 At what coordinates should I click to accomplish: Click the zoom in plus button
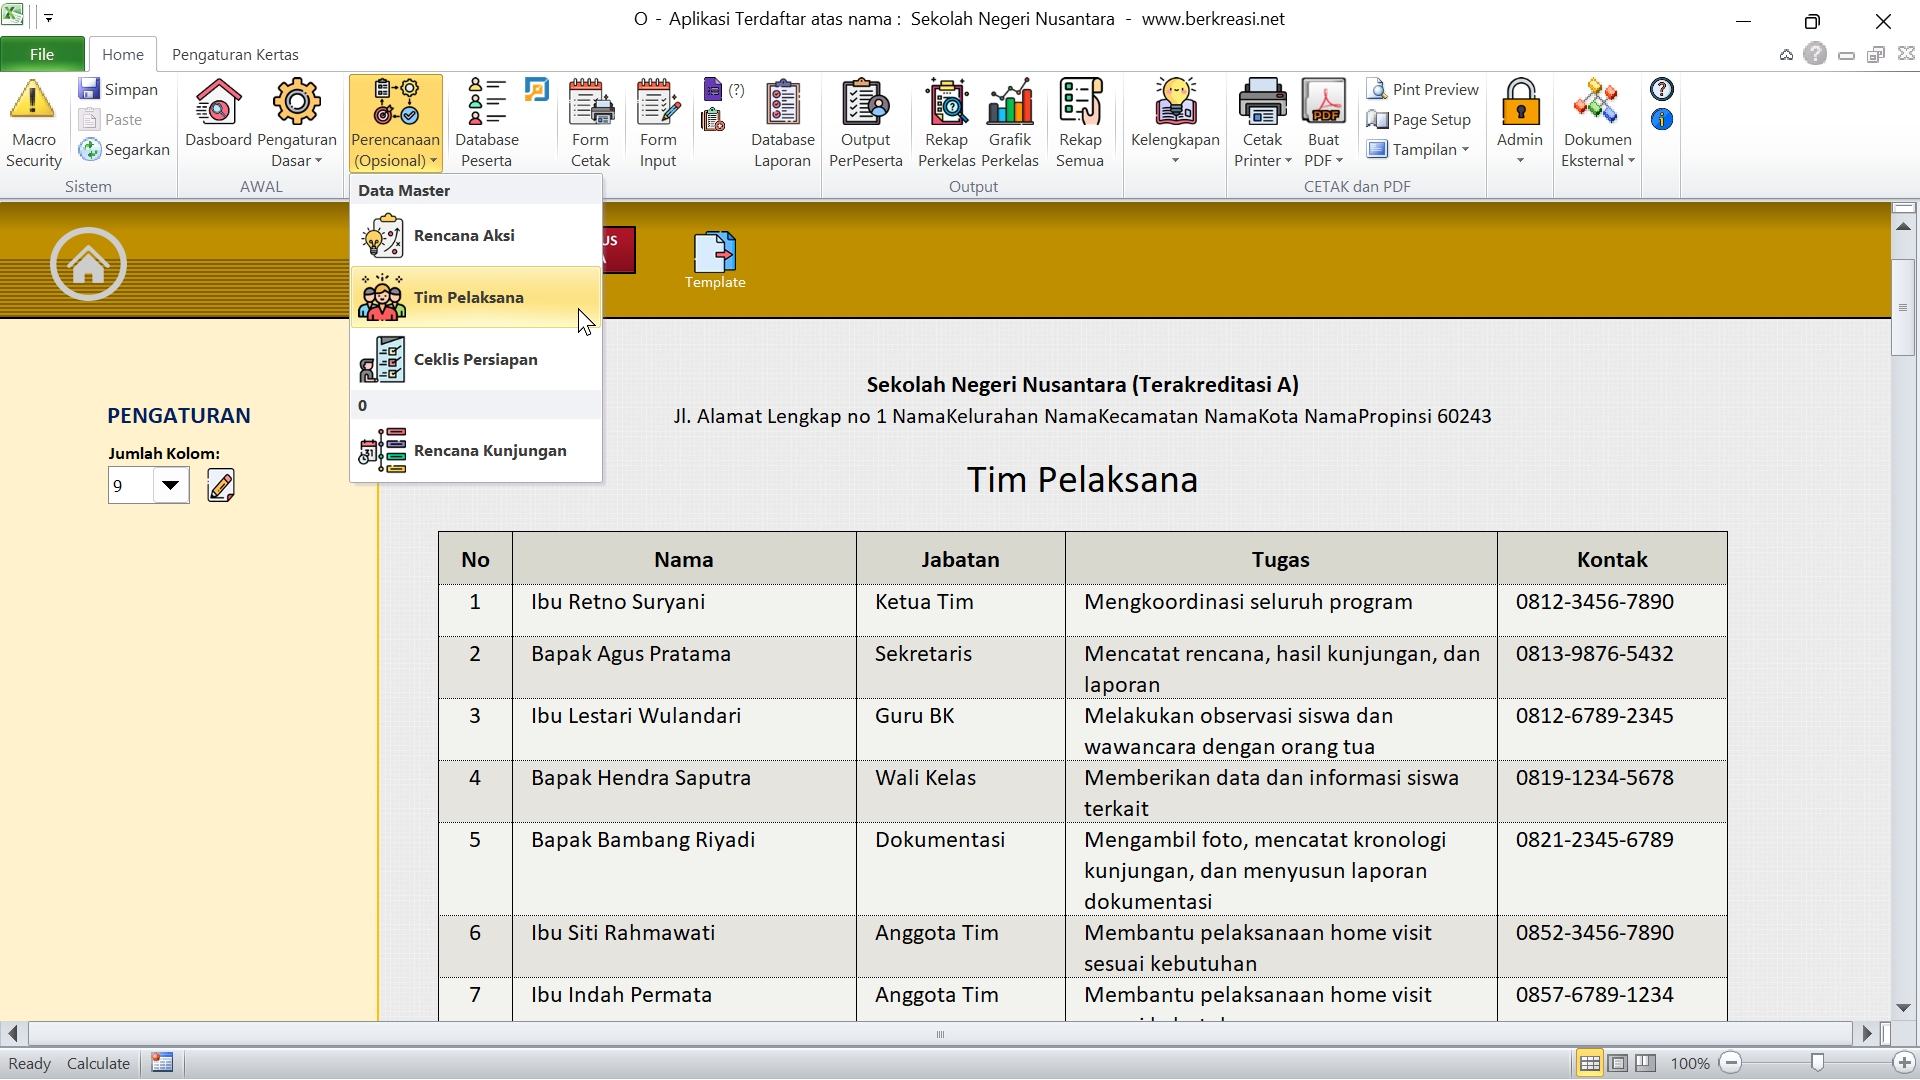[x=1904, y=1063]
